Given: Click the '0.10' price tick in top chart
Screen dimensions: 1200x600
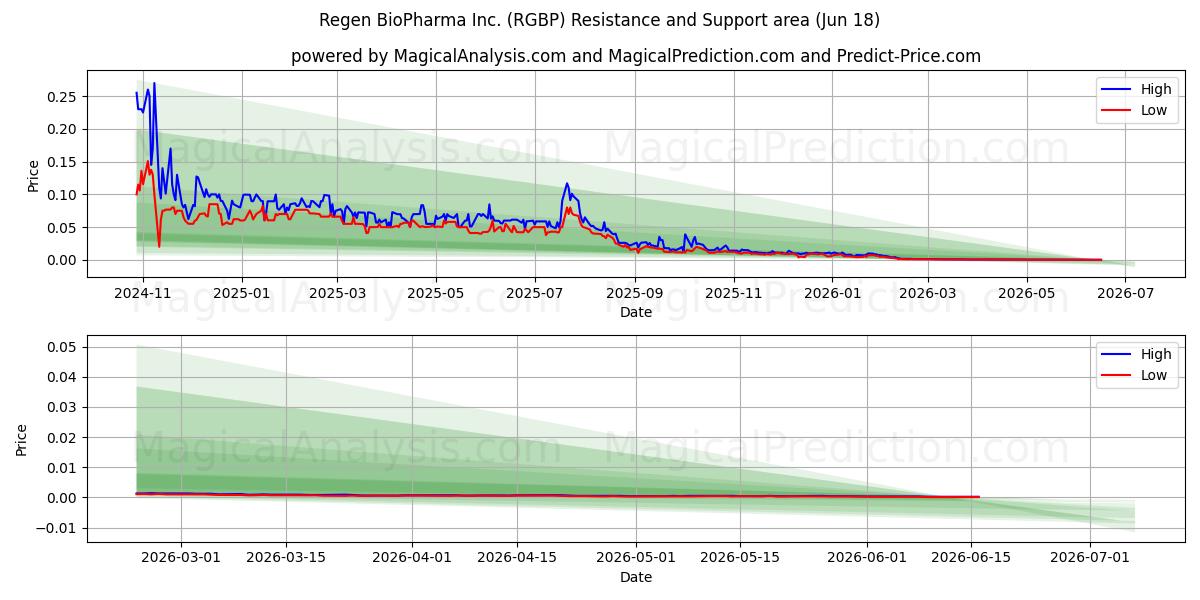Looking at the screenshot, I should pos(62,195).
